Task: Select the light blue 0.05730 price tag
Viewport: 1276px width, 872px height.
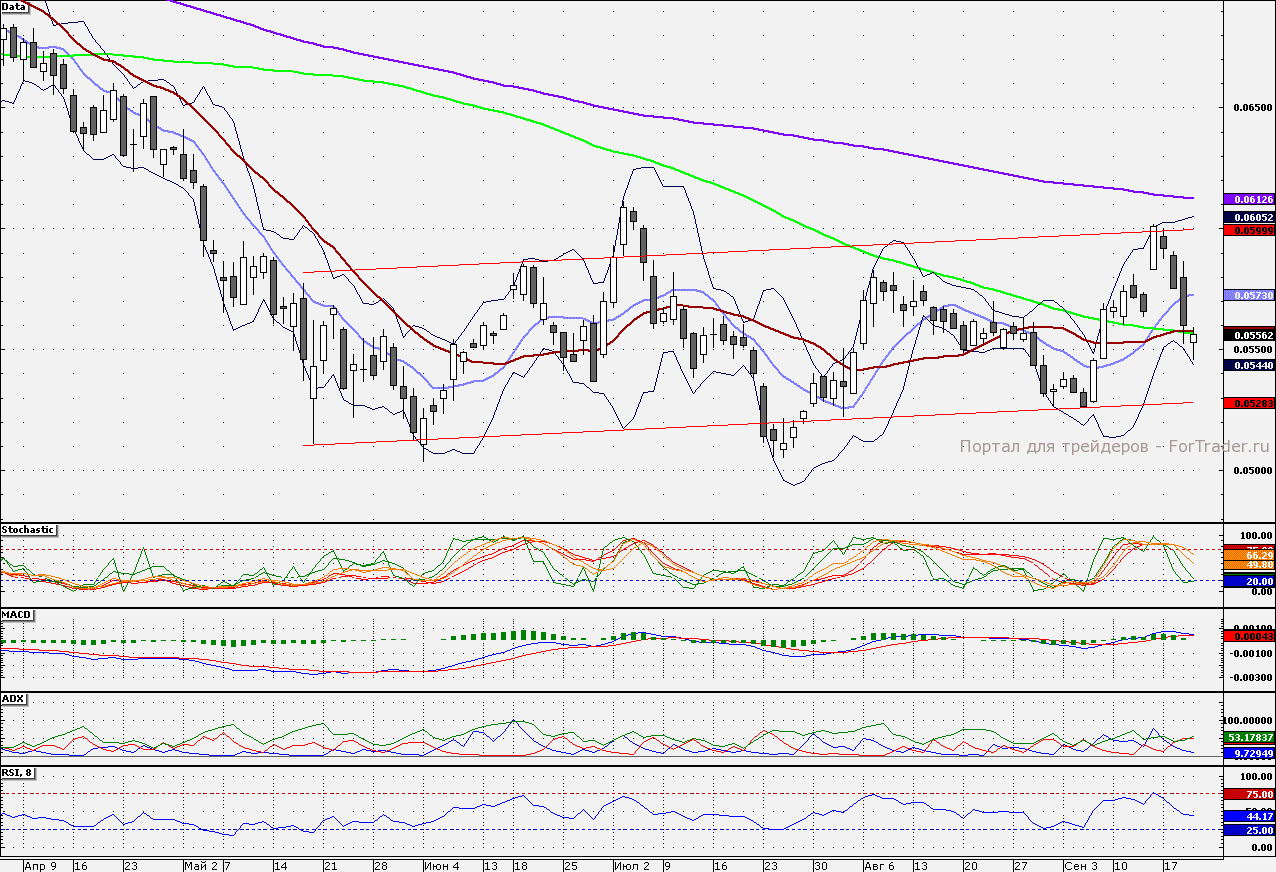Action: pos(1249,295)
